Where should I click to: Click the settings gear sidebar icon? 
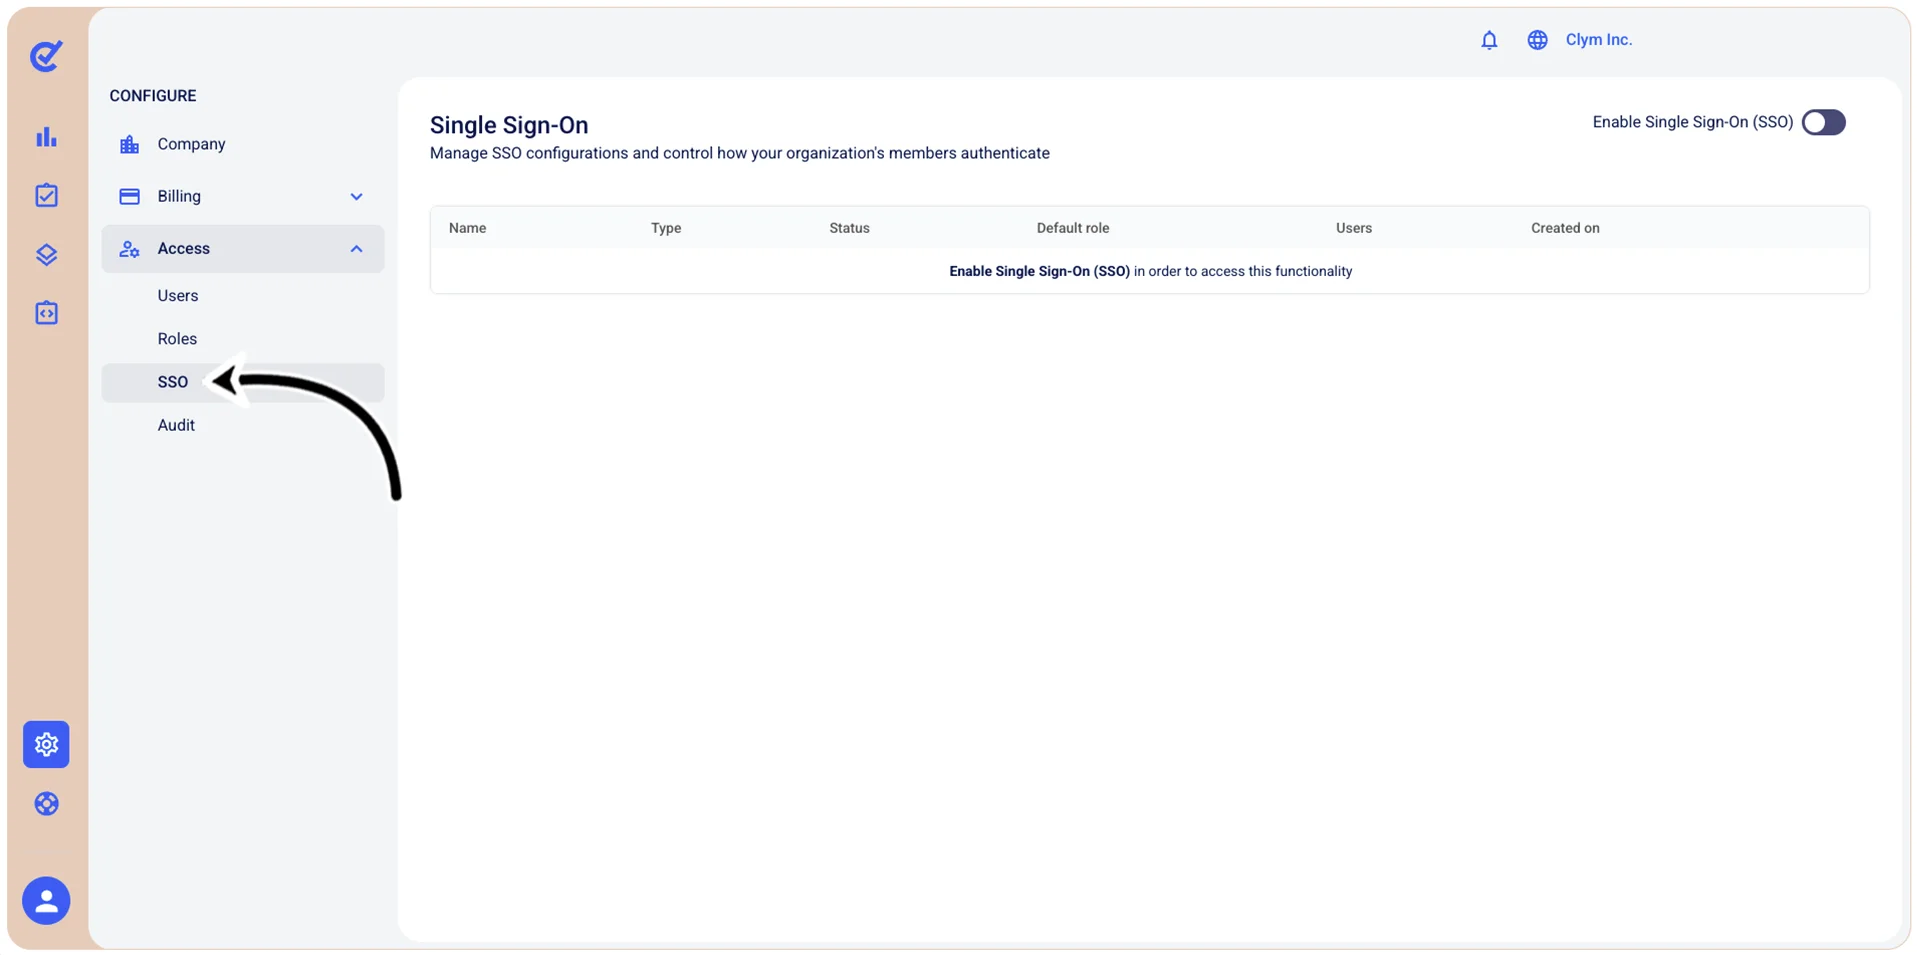click(x=46, y=744)
